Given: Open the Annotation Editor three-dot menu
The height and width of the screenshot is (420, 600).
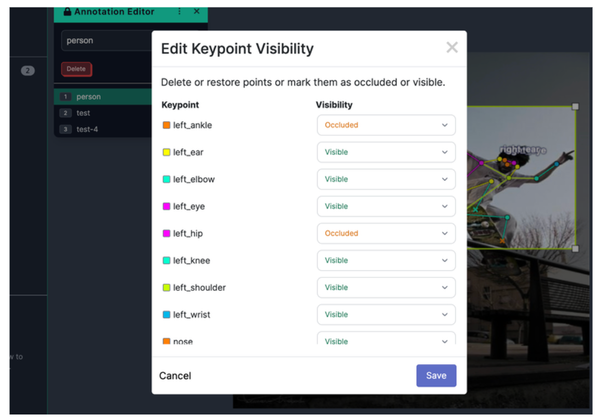Looking at the screenshot, I should (179, 12).
